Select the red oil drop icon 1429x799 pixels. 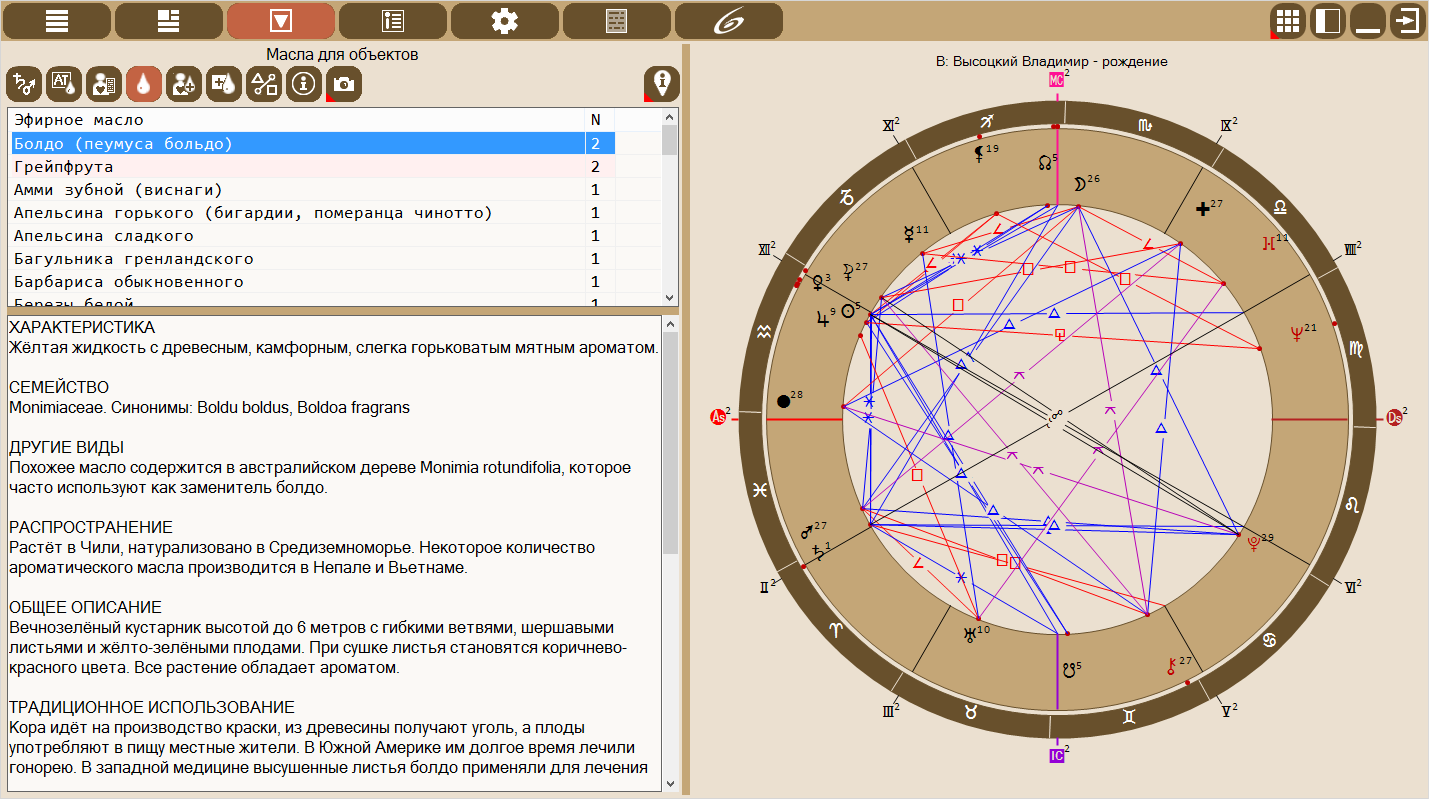(144, 85)
